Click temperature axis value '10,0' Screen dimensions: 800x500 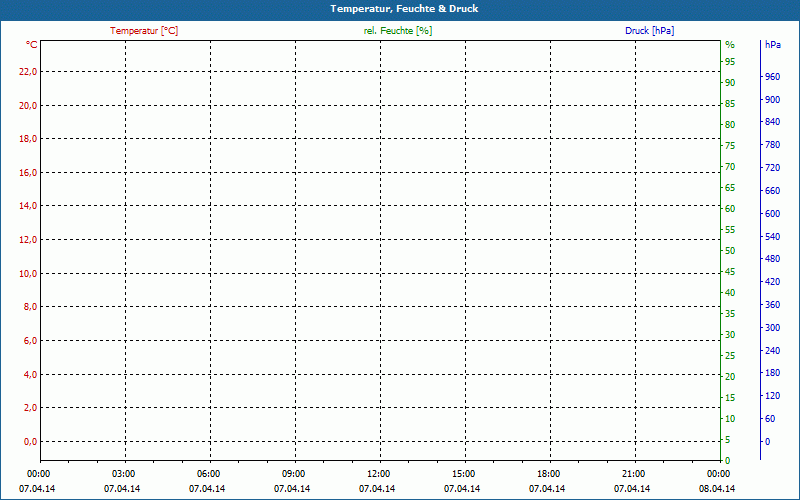(x=28, y=273)
